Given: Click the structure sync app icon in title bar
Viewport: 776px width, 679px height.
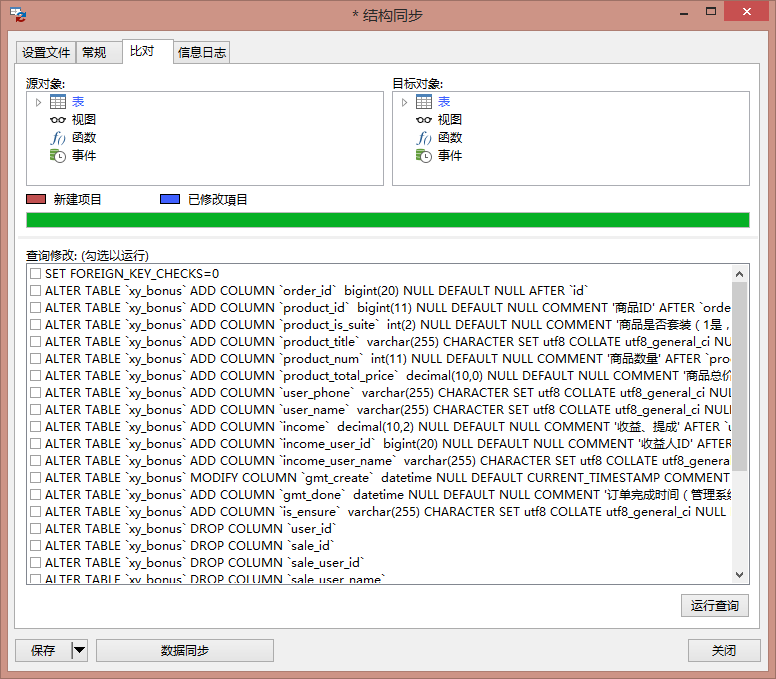Looking at the screenshot, I should point(18,14).
